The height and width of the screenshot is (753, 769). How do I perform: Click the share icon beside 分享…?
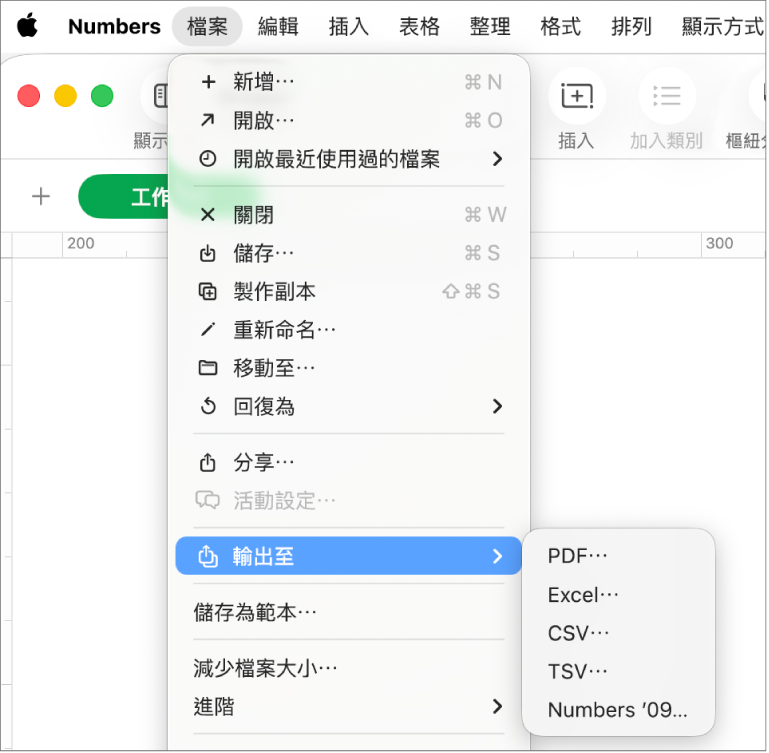point(207,462)
